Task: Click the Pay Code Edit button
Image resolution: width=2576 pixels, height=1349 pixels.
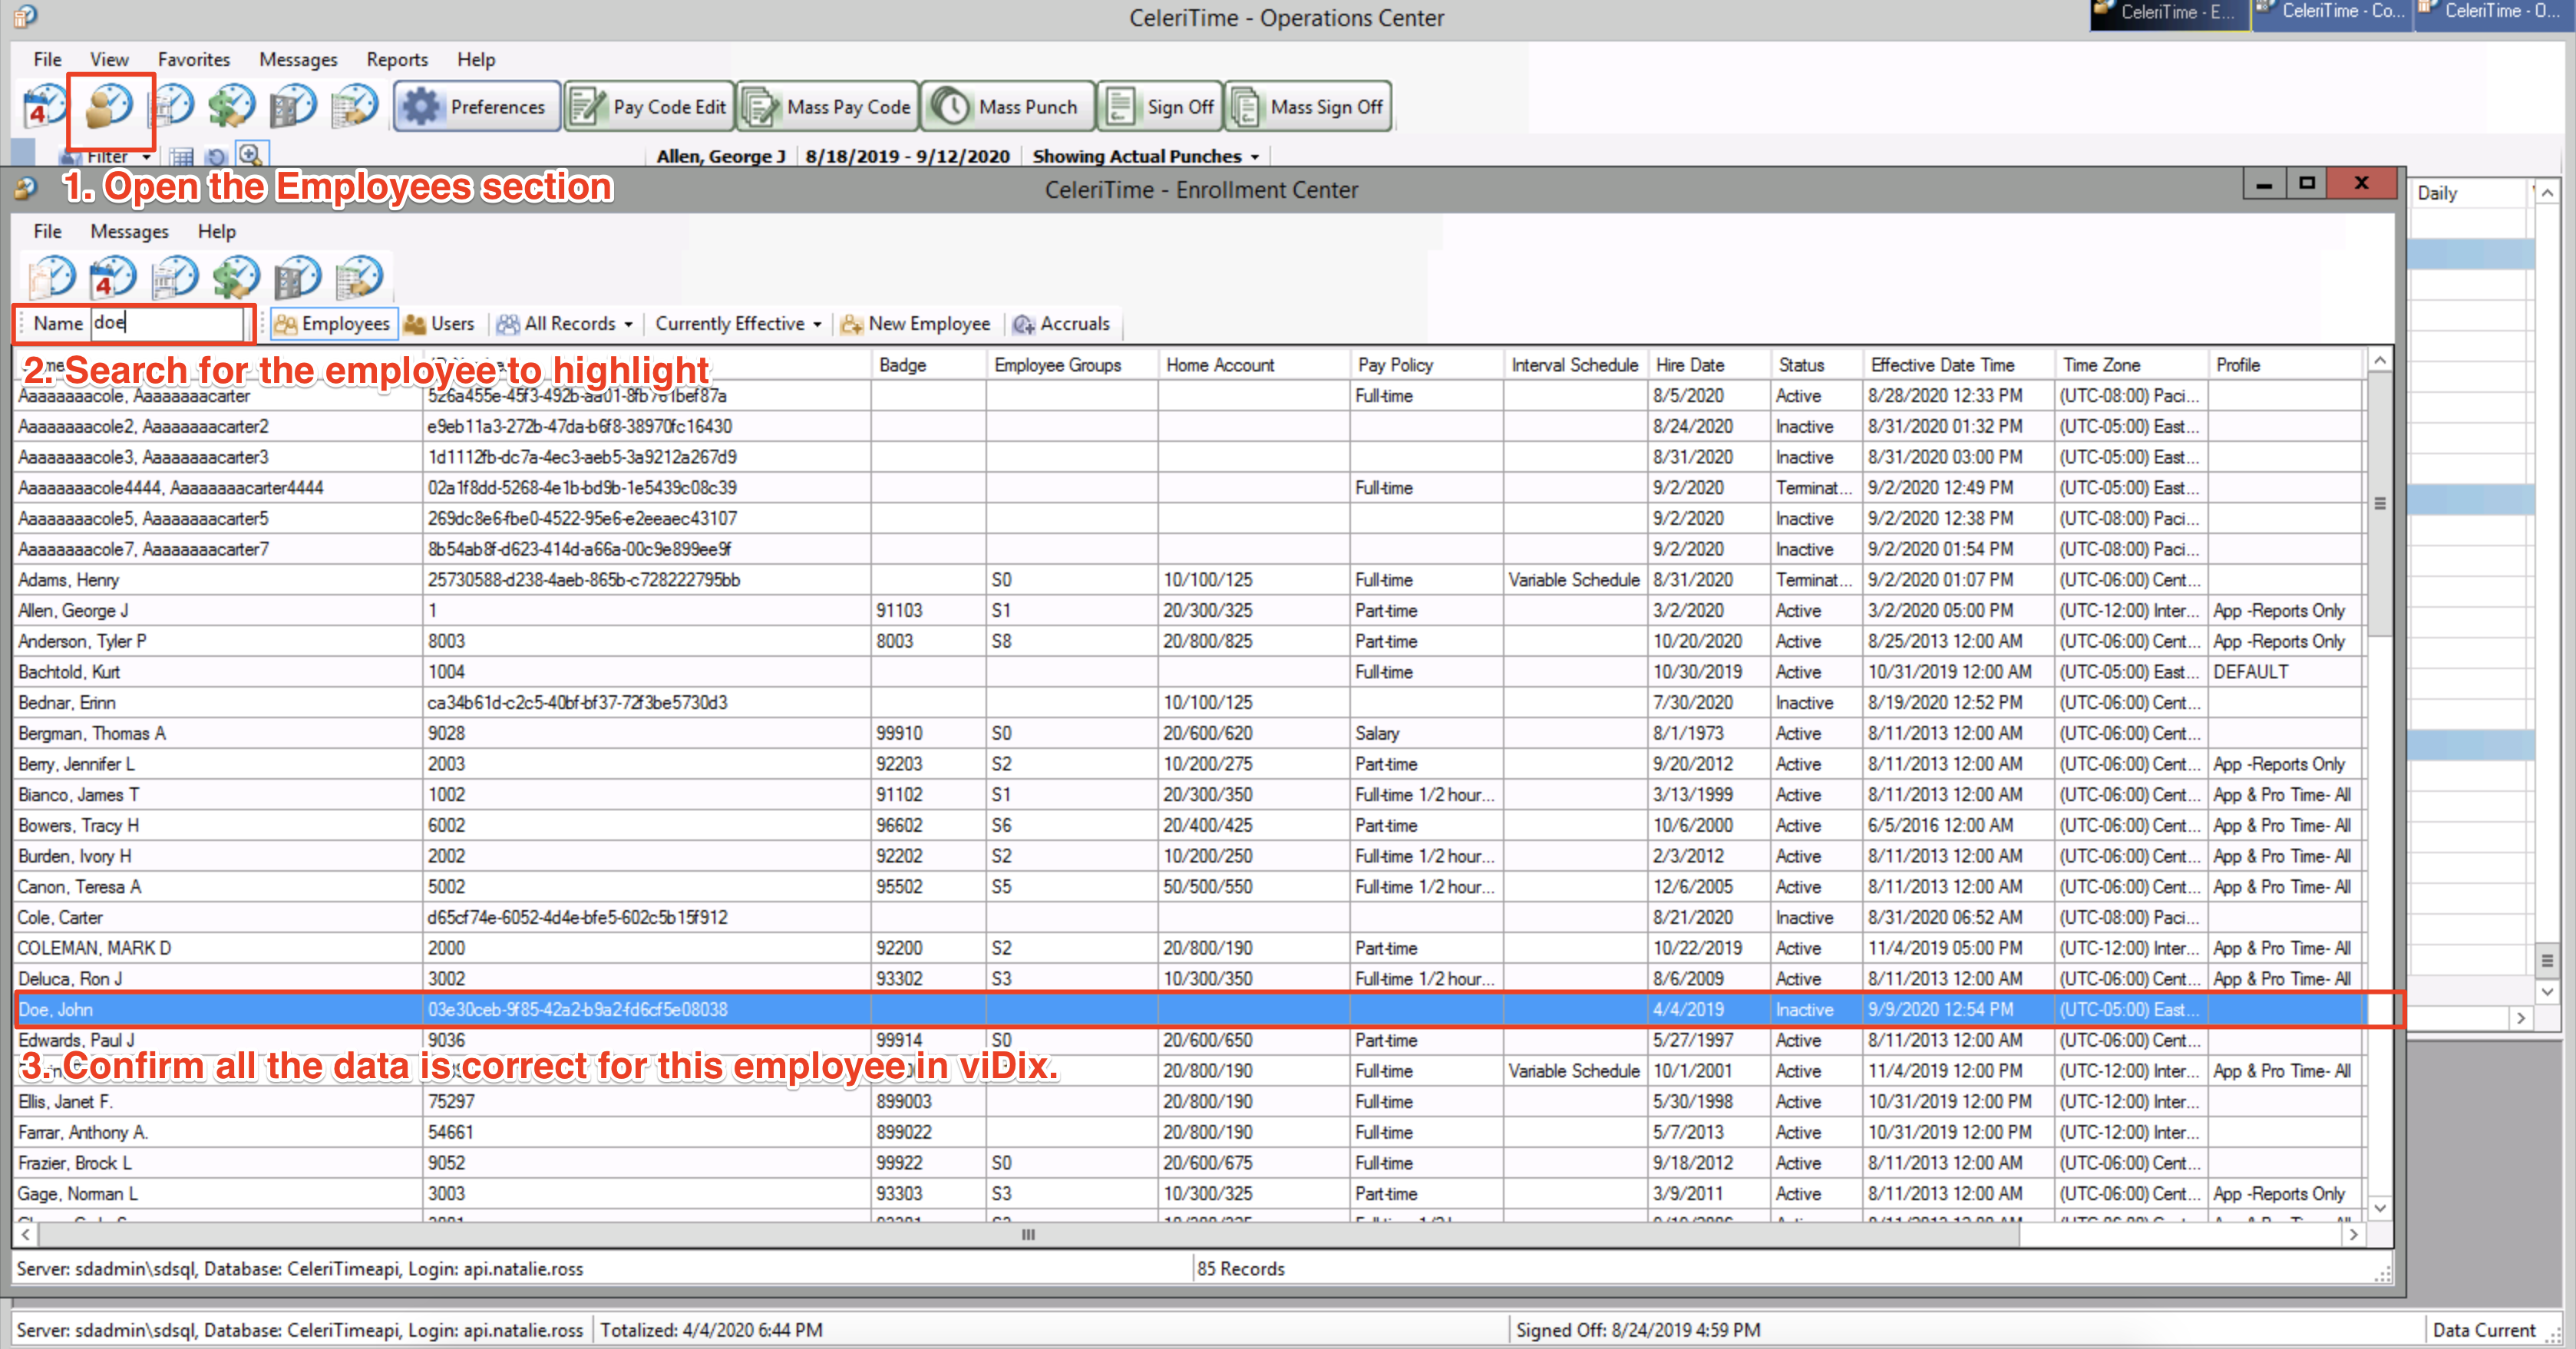Action: pos(649,106)
